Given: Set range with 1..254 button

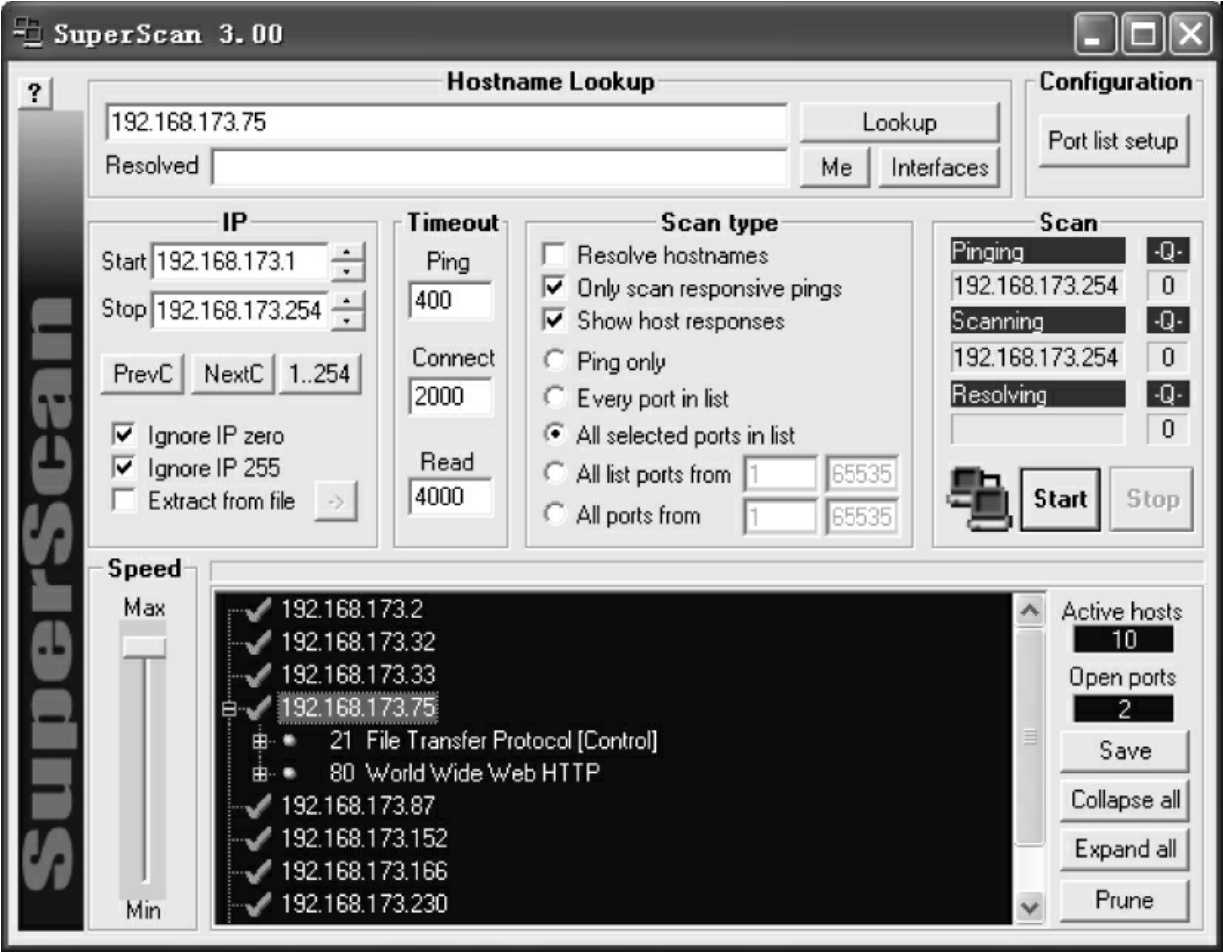Looking at the screenshot, I should click(x=320, y=374).
